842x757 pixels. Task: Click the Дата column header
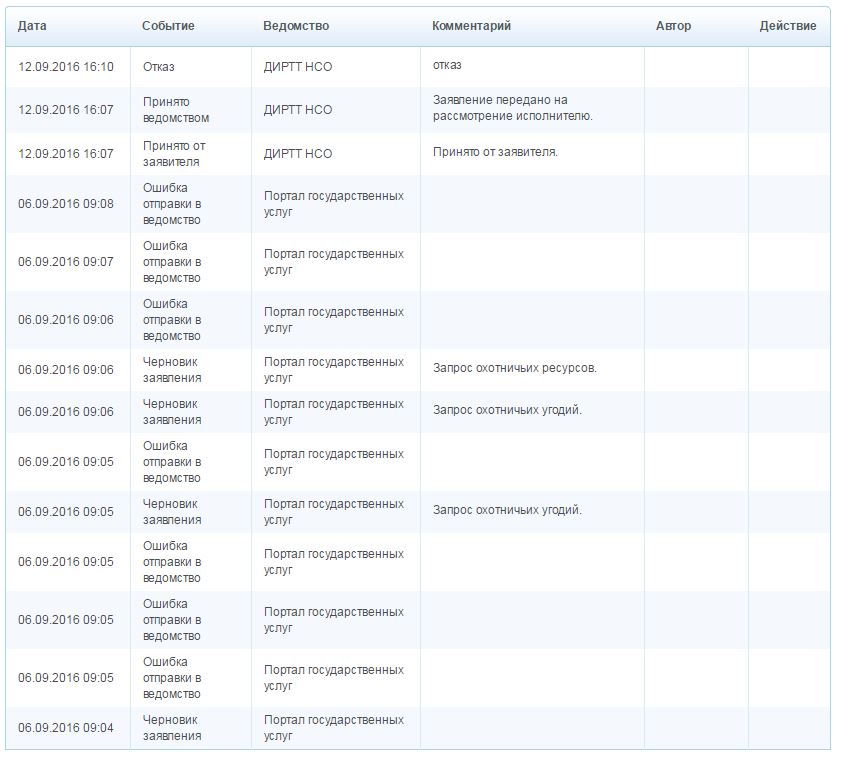coord(32,26)
